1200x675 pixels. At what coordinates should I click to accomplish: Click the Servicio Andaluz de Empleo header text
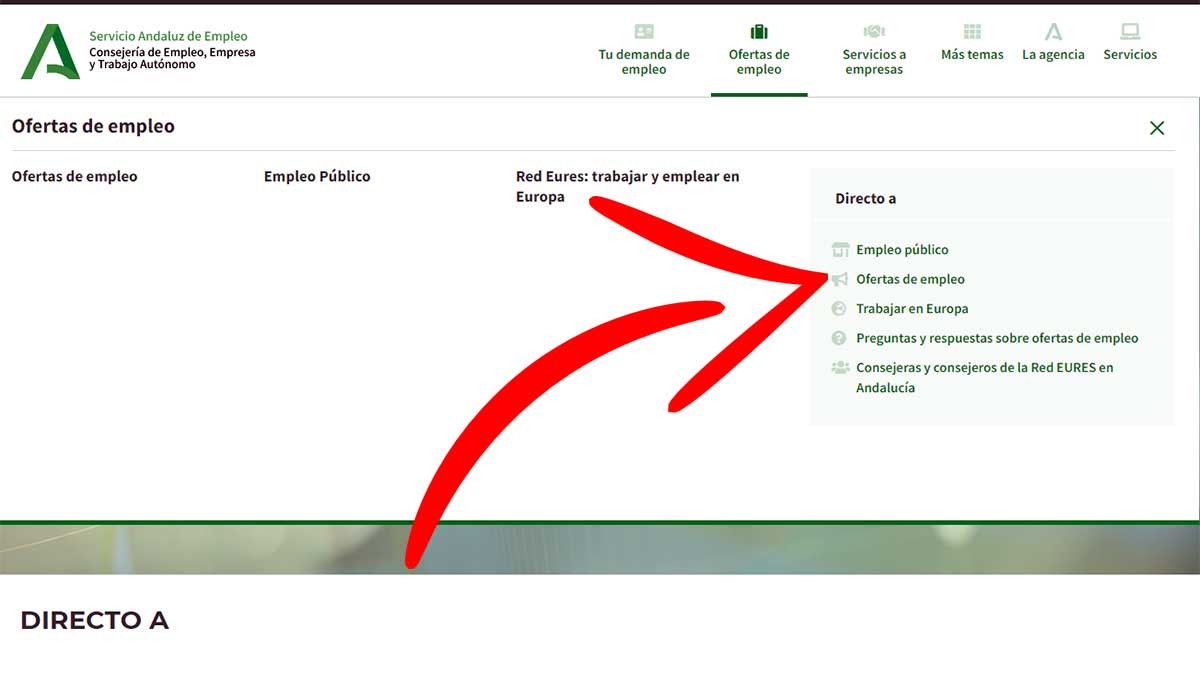[x=168, y=37]
